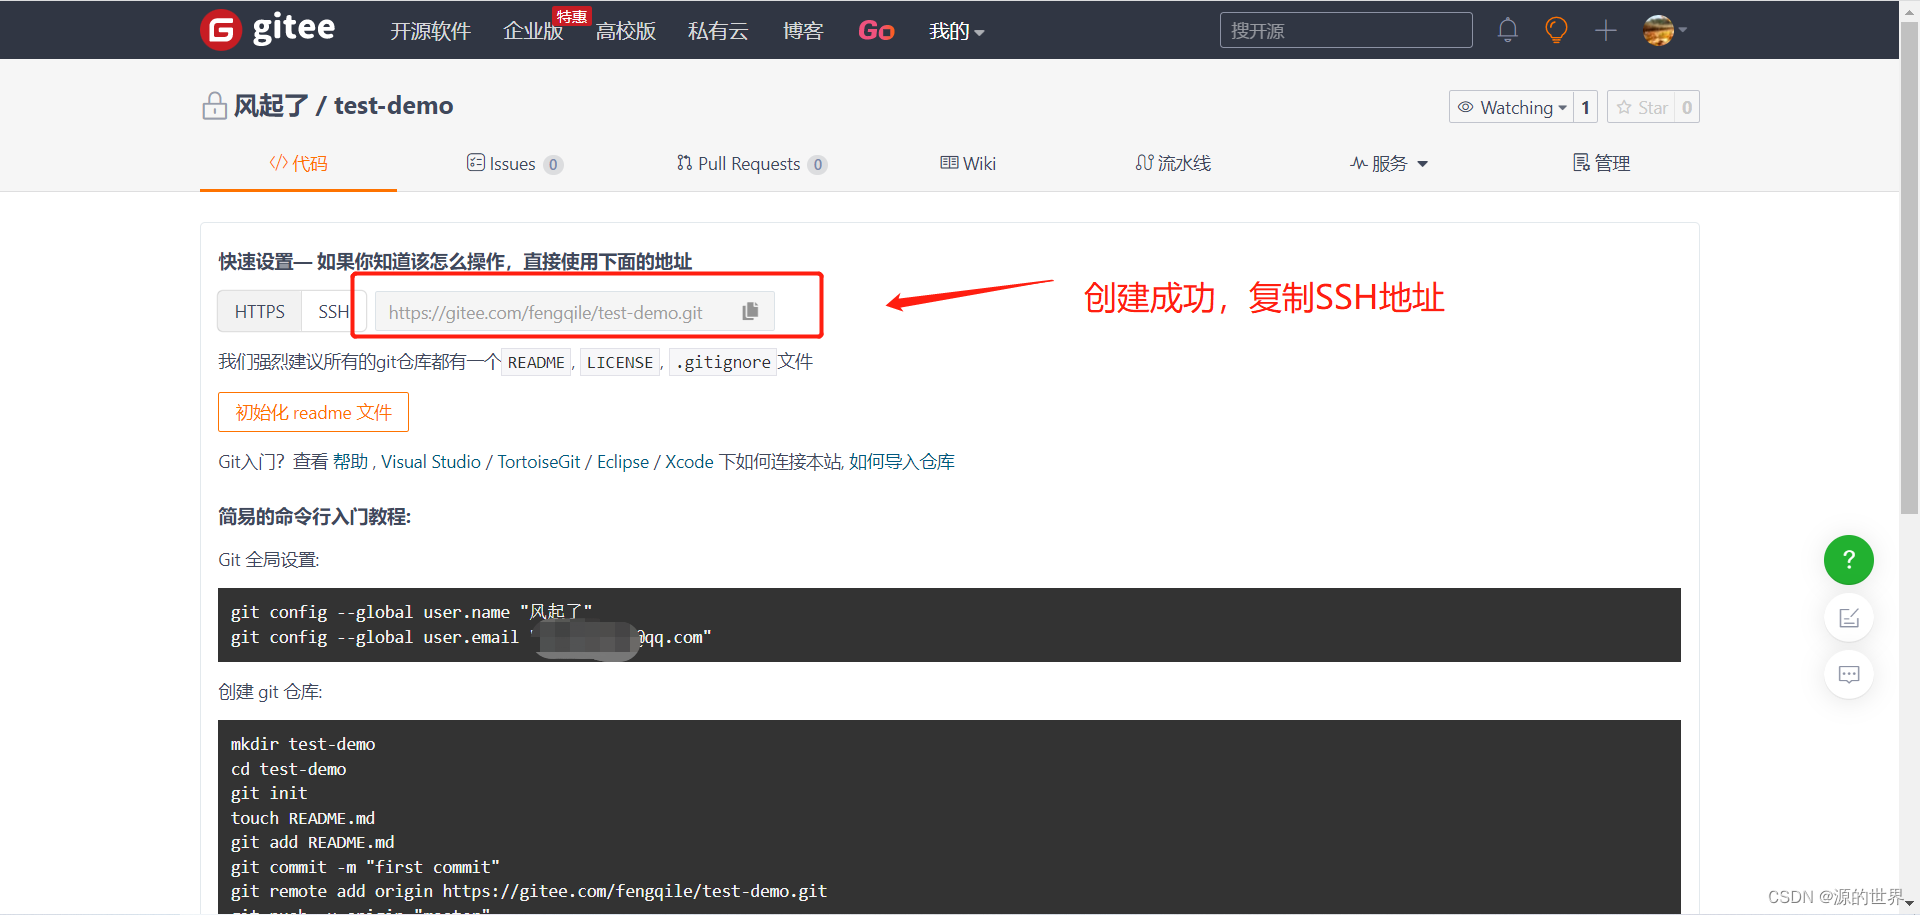Star the test-demo repository
The width and height of the screenshot is (1920, 915).
pos(1641,107)
